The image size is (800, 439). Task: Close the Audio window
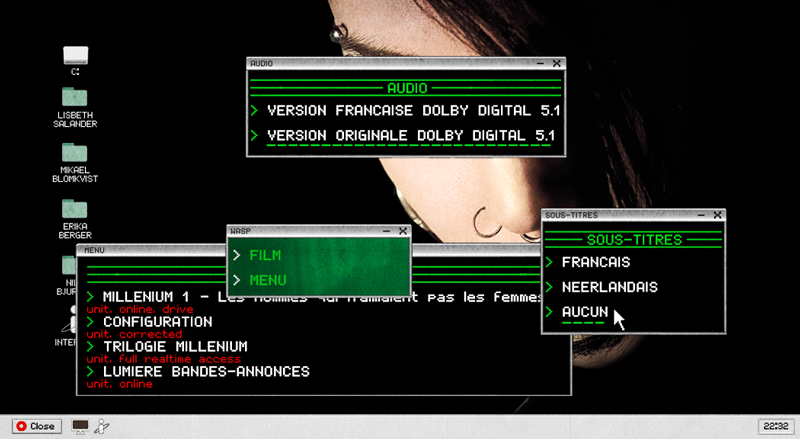pos(557,63)
